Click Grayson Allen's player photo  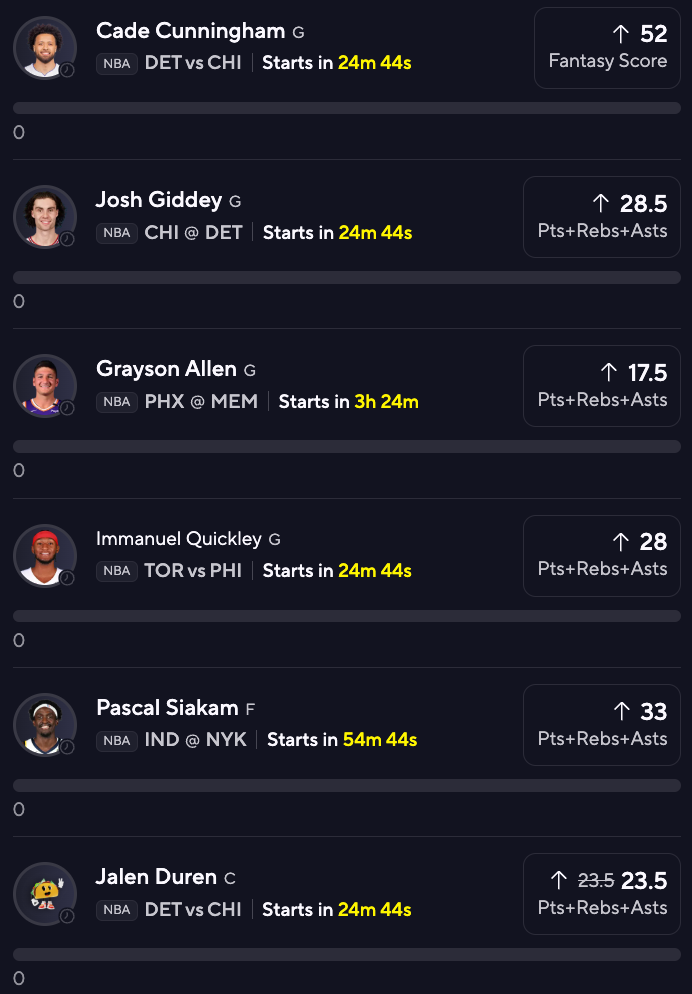45,385
